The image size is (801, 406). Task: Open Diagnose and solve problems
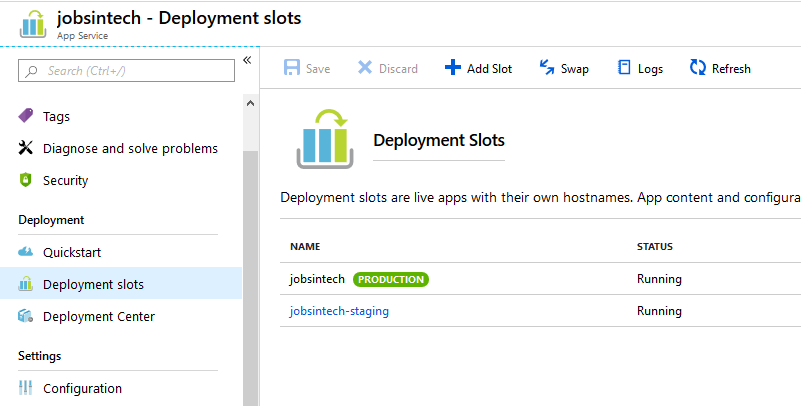coord(130,149)
